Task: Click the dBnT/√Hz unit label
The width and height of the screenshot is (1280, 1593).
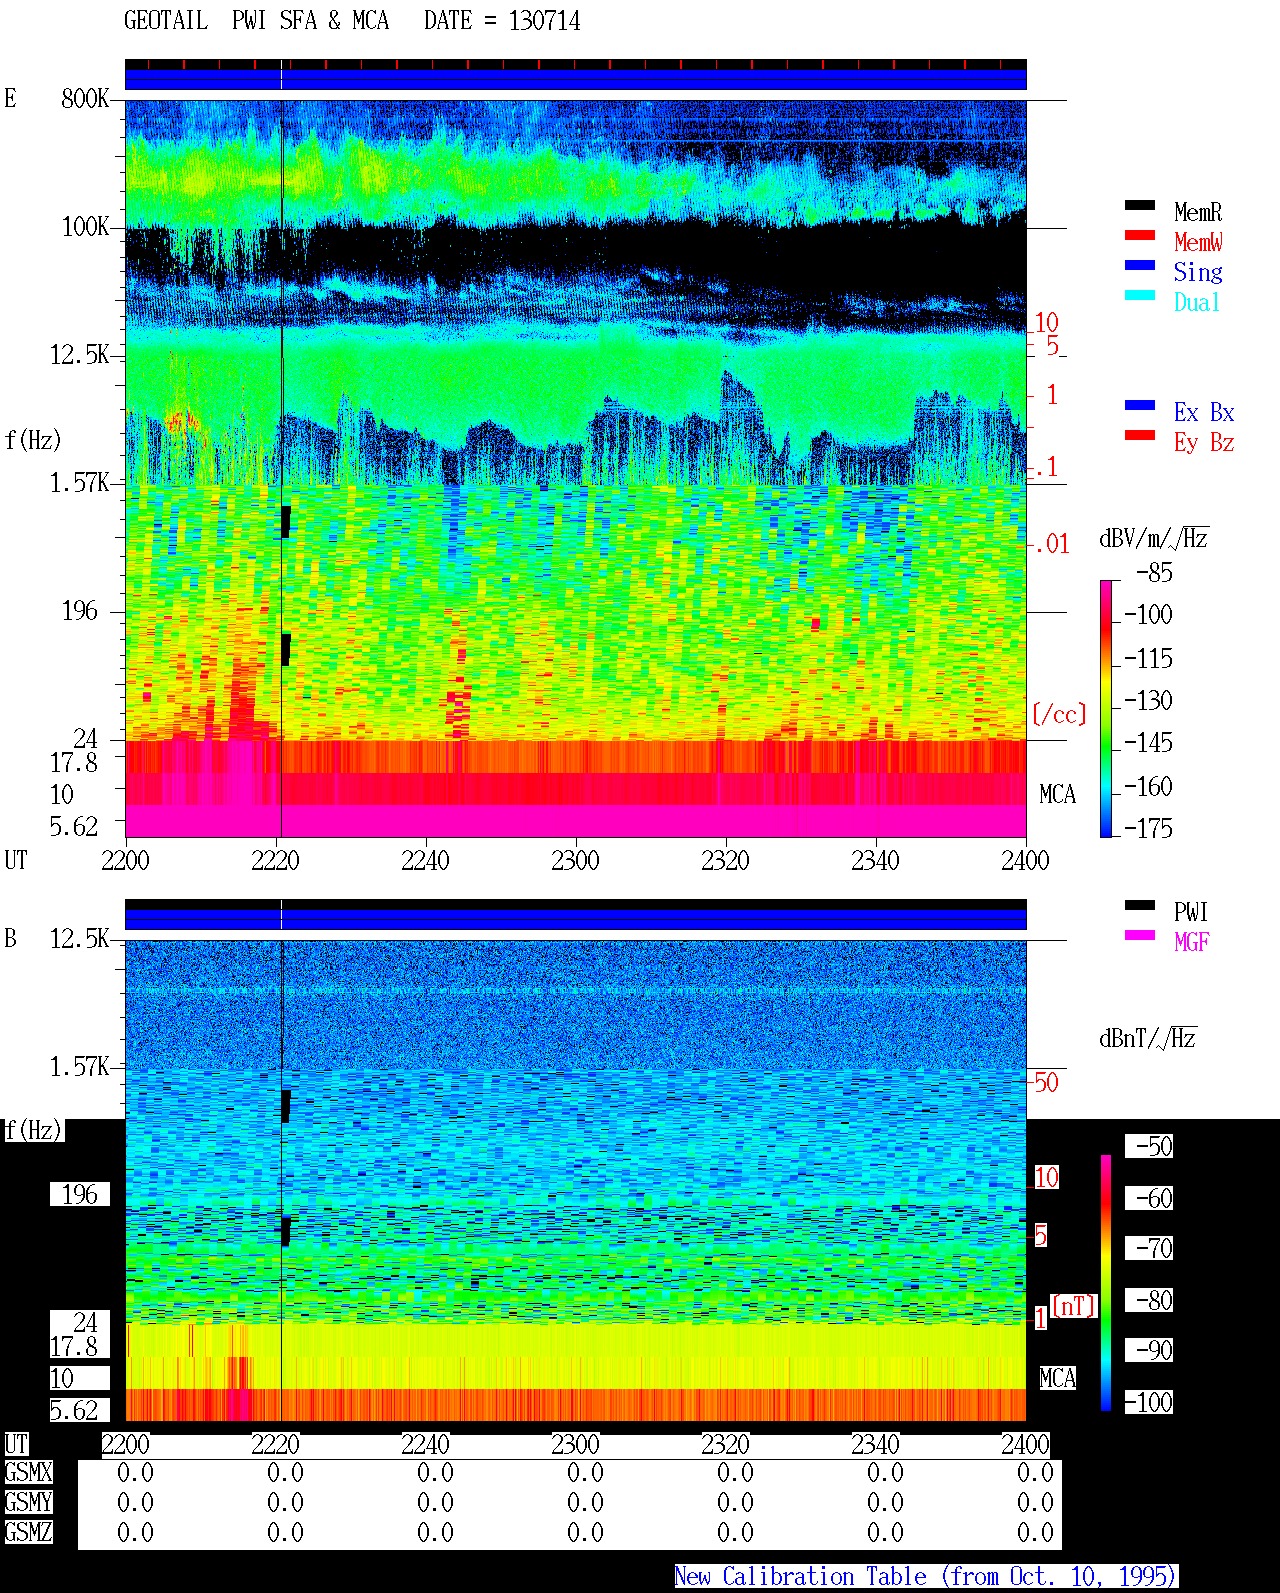Action: tap(1148, 1038)
